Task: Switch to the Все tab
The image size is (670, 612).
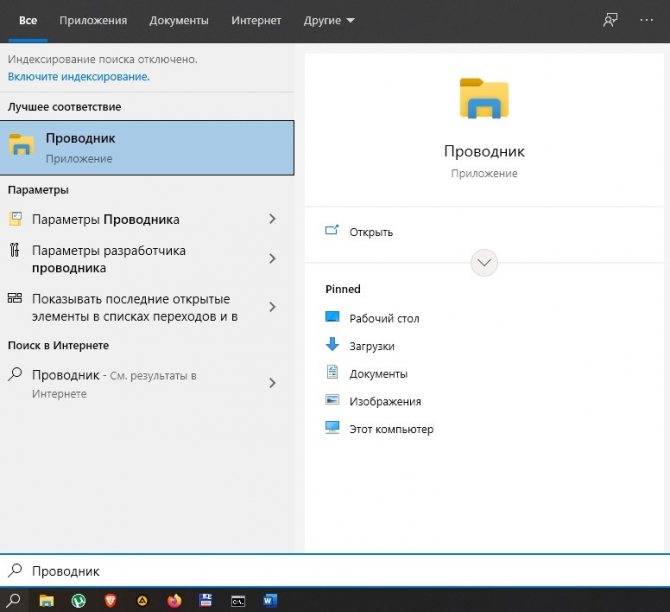Action: [x=28, y=21]
